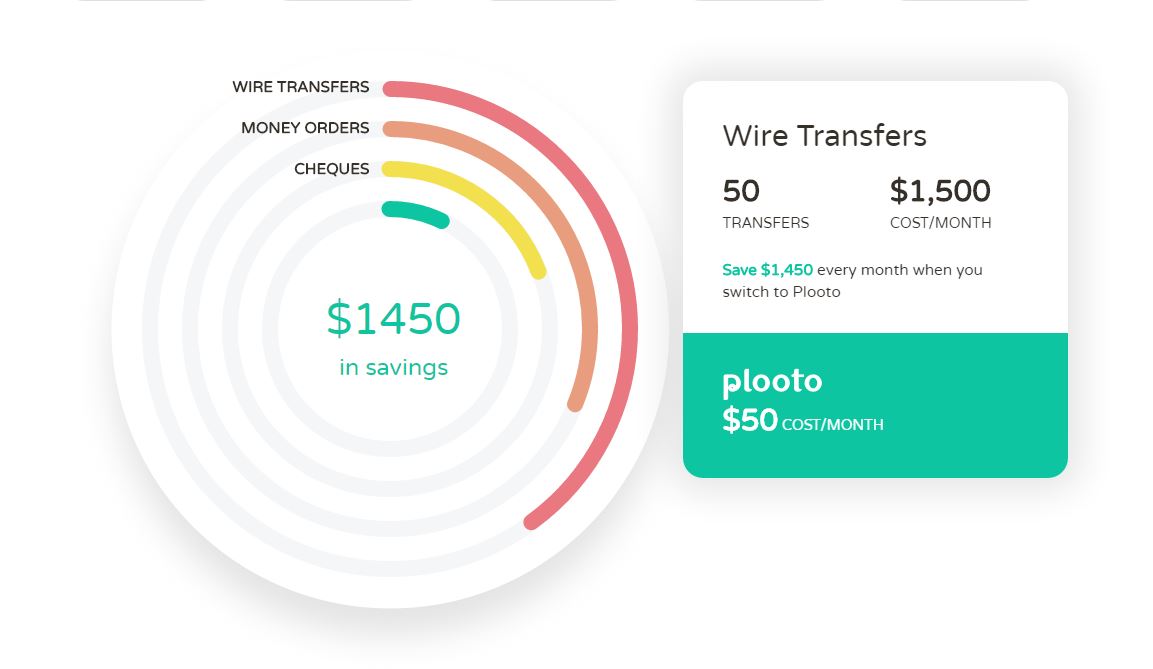Click the short green Plooto arc
The width and height of the screenshot is (1153, 669).
415,212
